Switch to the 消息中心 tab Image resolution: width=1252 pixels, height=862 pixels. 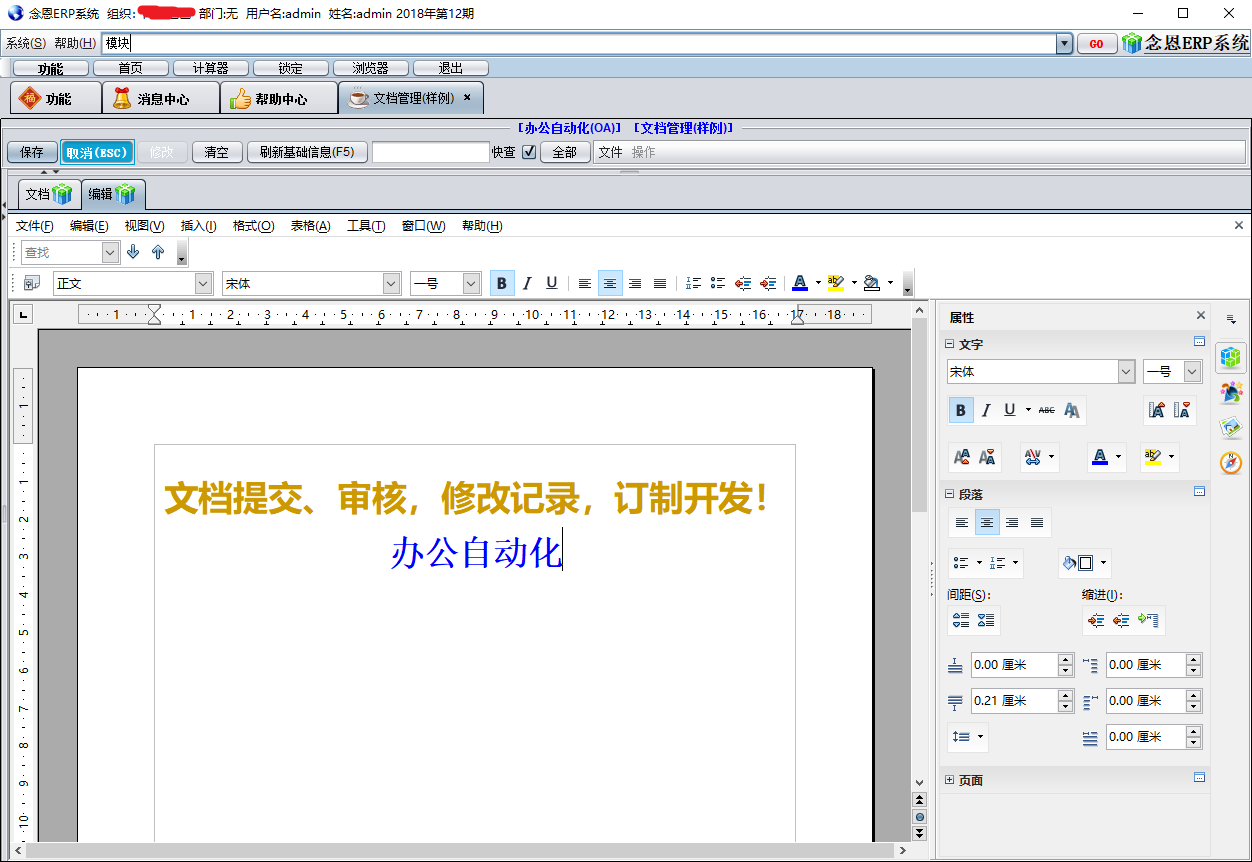(160, 99)
